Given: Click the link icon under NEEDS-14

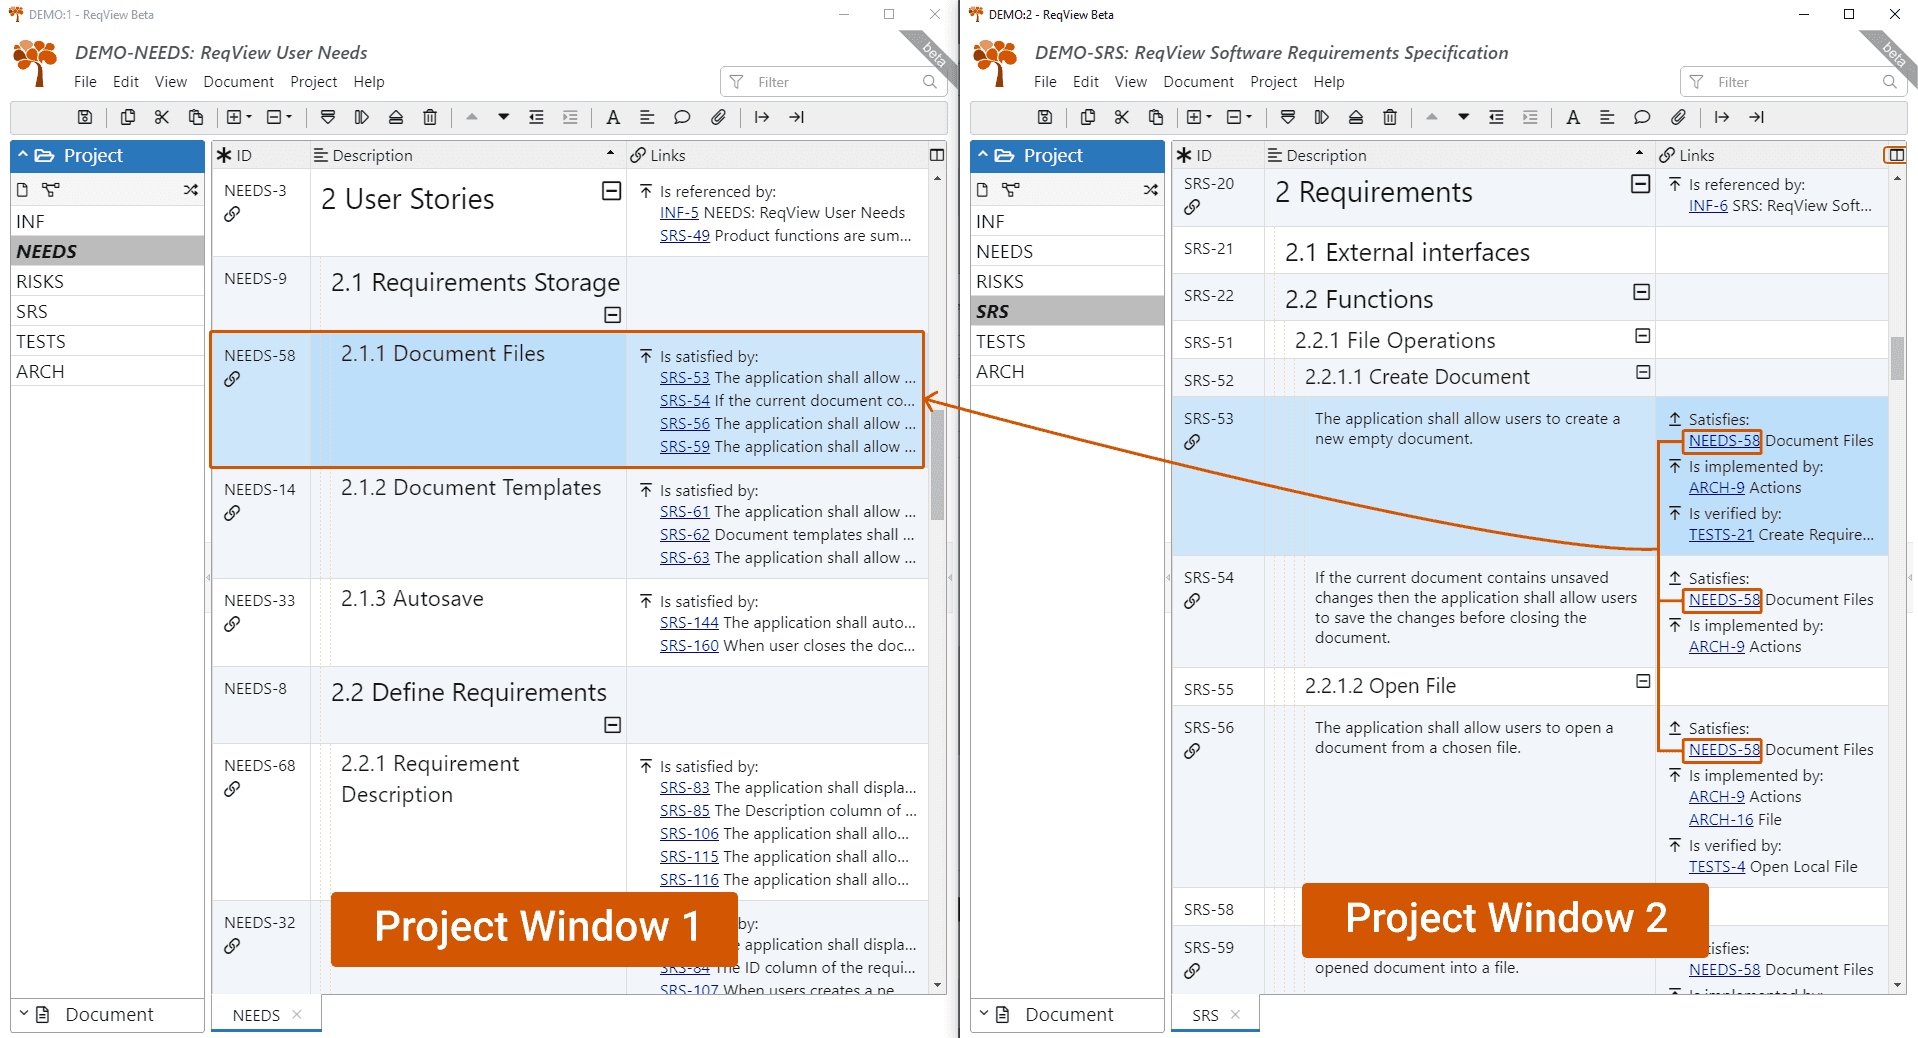Looking at the screenshot, I should (x=232, y=513).
